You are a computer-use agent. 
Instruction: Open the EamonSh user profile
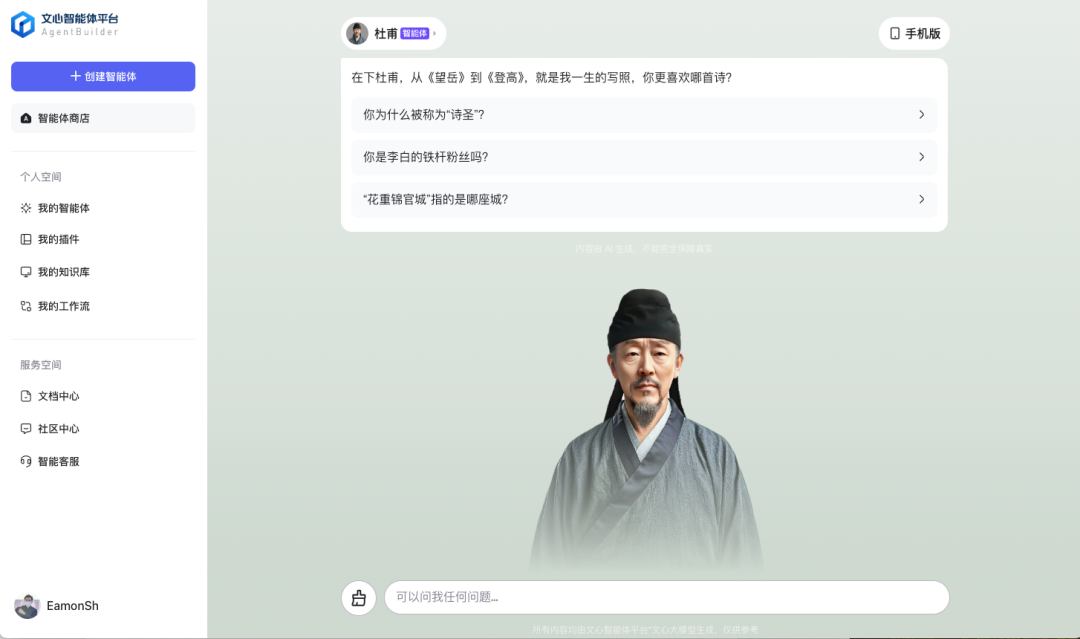(56, 606)
